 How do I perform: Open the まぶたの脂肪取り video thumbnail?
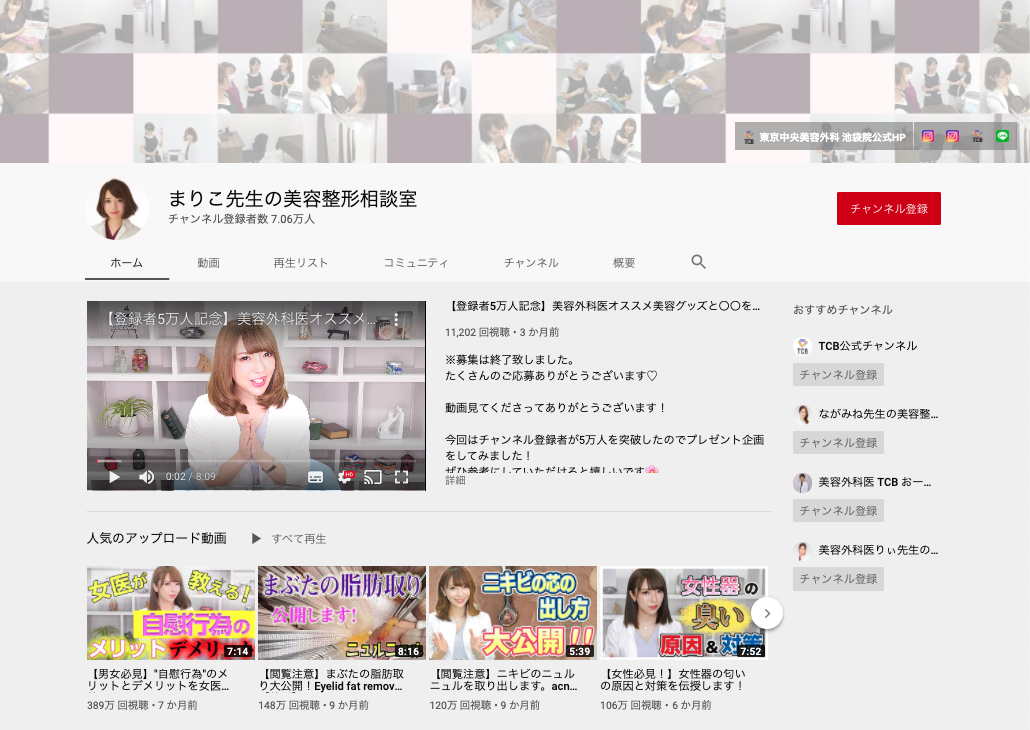(342, 613)
